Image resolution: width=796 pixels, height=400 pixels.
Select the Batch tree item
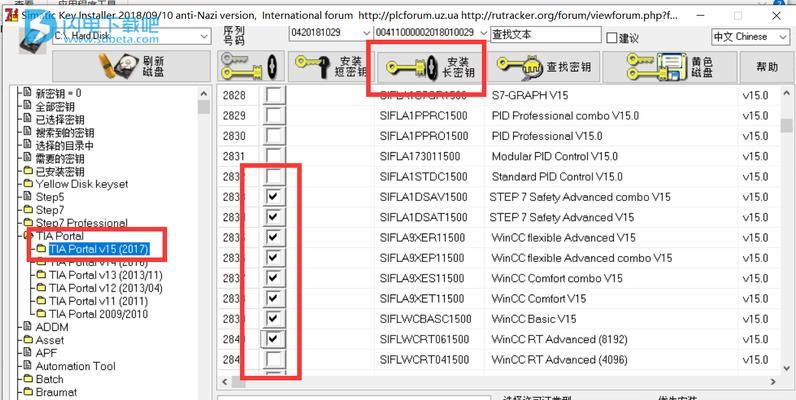point(49,379)
